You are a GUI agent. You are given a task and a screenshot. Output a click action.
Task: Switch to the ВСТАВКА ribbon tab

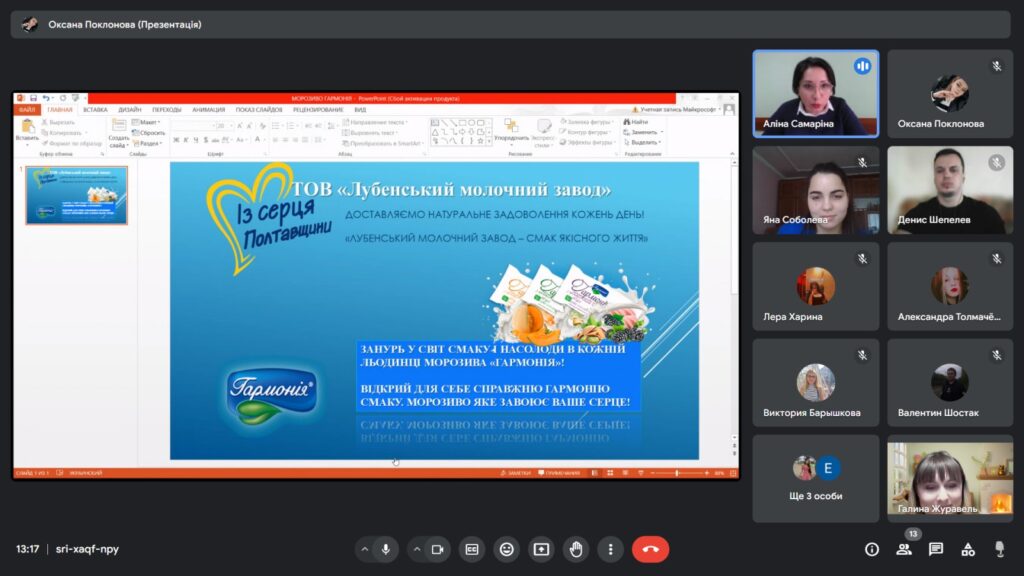click(95, 110)
